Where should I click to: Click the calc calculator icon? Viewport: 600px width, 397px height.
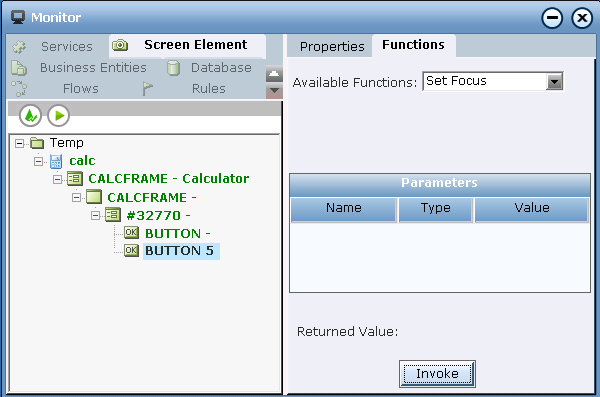click(x=56, y=161)
